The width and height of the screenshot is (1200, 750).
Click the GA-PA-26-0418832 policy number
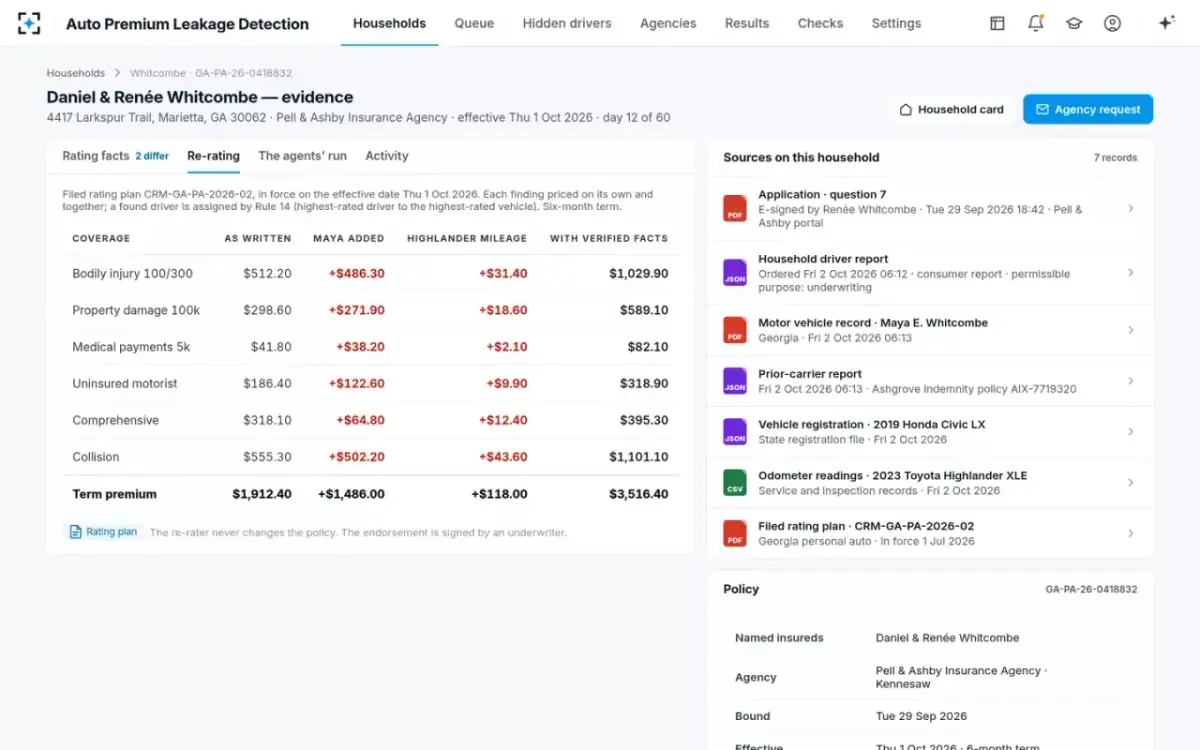click(x=1091, y=590)
